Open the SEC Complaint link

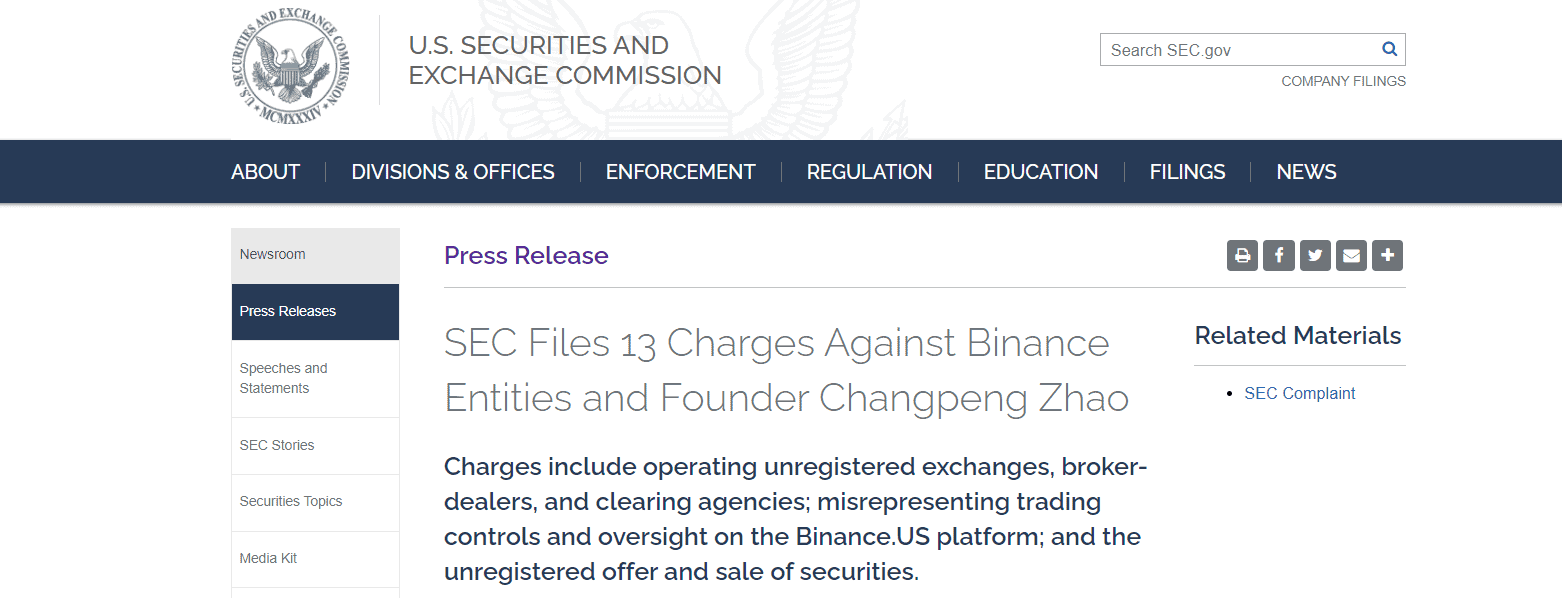(1299, 394)
